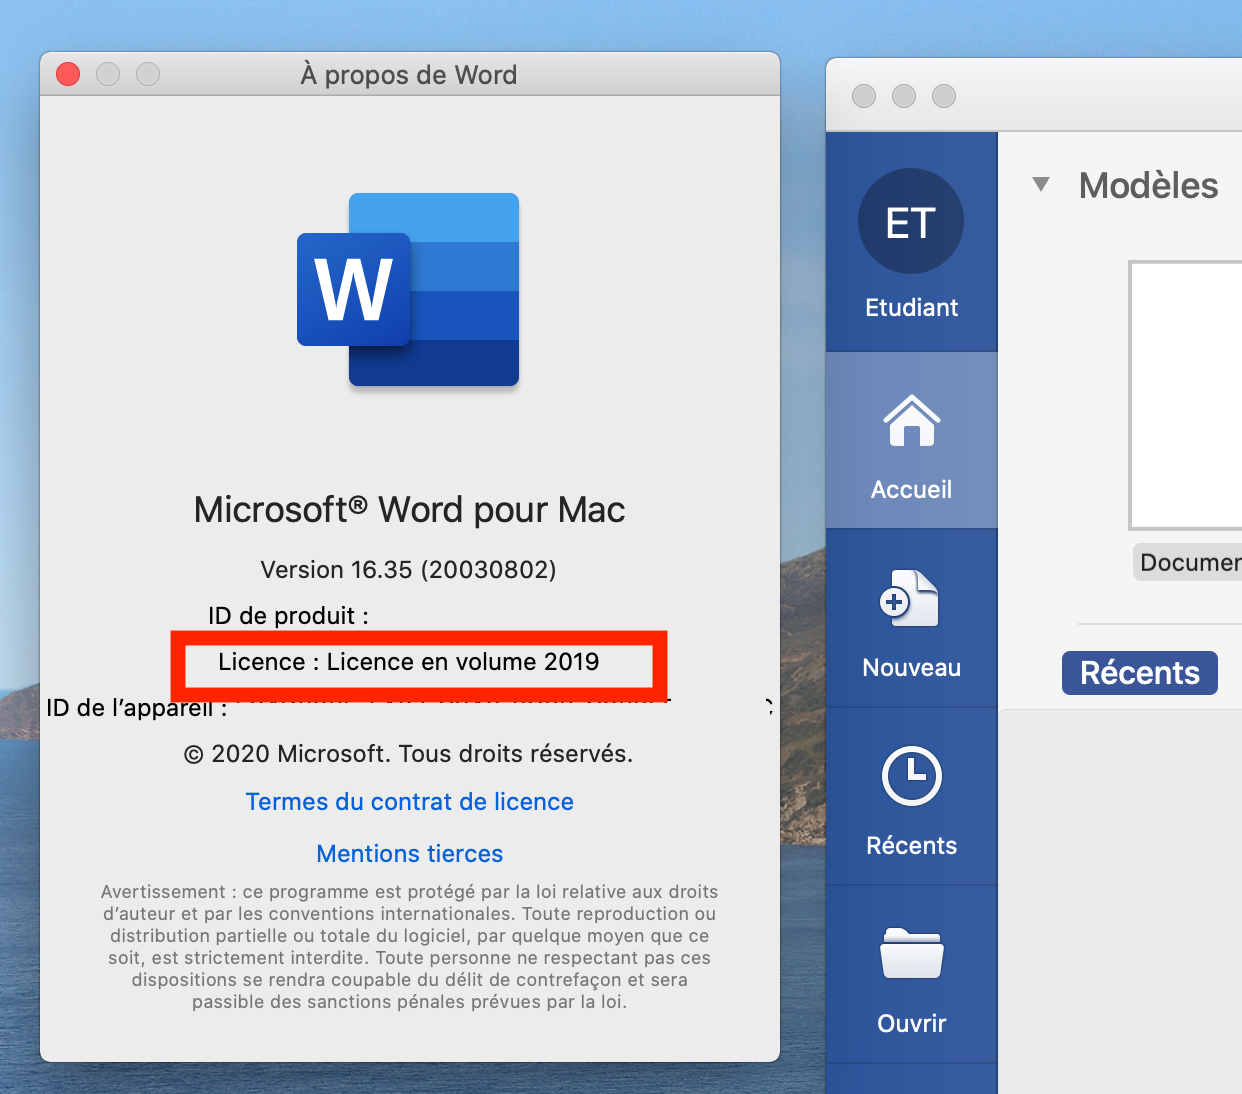
Task: Click the gray close button of gallery window
Action: coord(864,96)
